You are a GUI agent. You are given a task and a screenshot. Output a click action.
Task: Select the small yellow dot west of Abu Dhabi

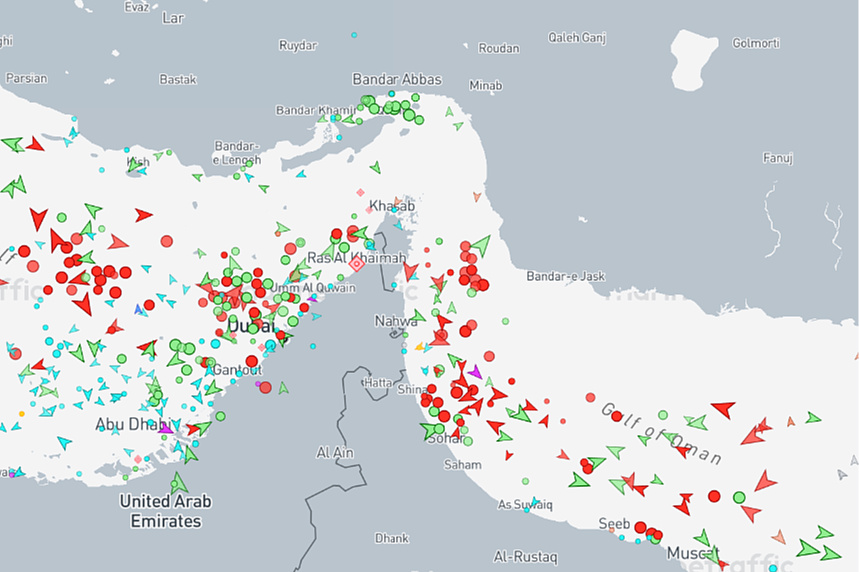(x=22, y=414)
